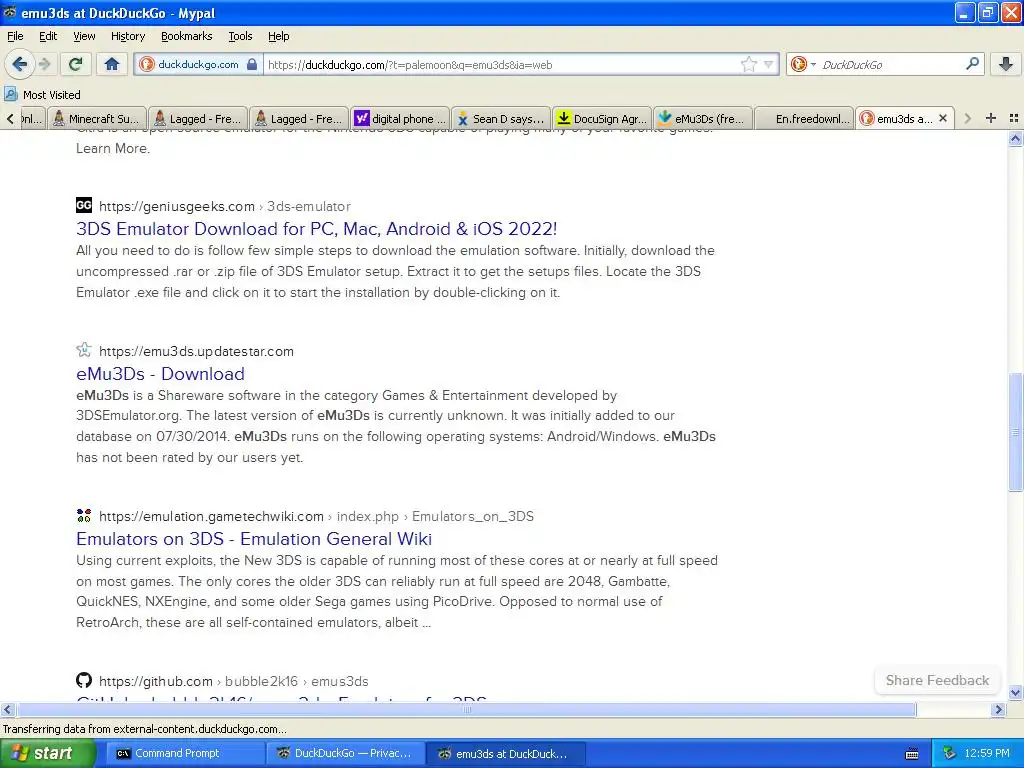The width and height of the screenshot is (1024, 768).
Task: Click vertical scrollbar down arrow
Action: [x=1015, y=692]
